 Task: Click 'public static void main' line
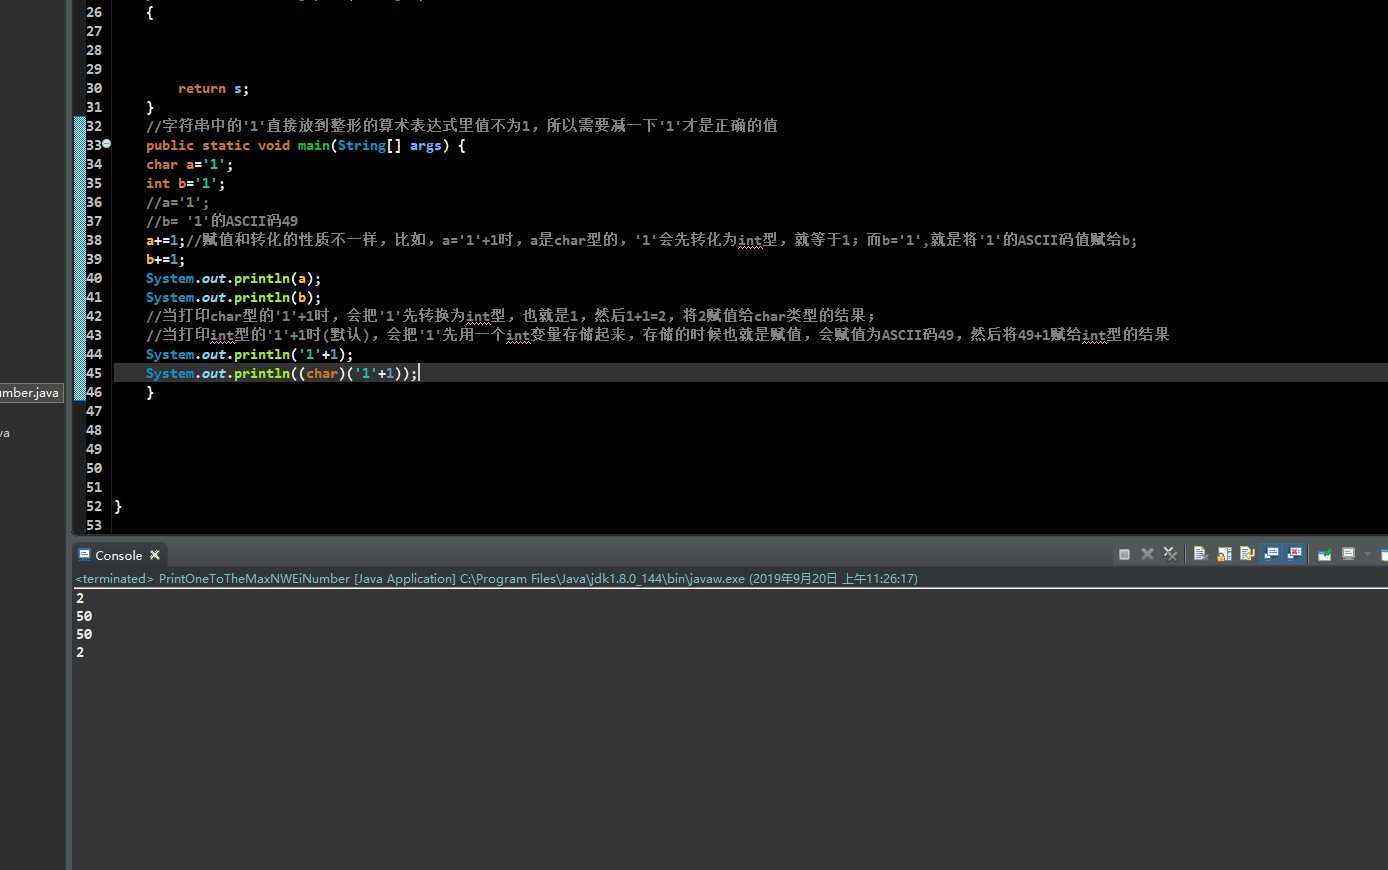tap(306, 145)
